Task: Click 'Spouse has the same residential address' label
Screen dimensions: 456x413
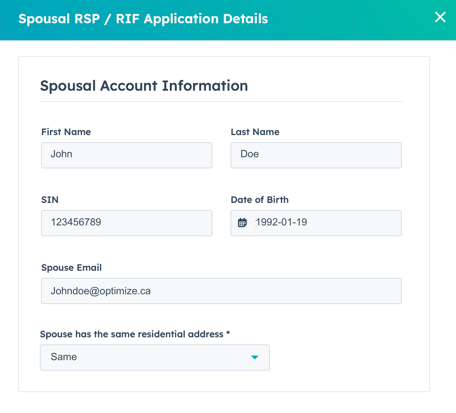Action: click(x=132, y=334)
